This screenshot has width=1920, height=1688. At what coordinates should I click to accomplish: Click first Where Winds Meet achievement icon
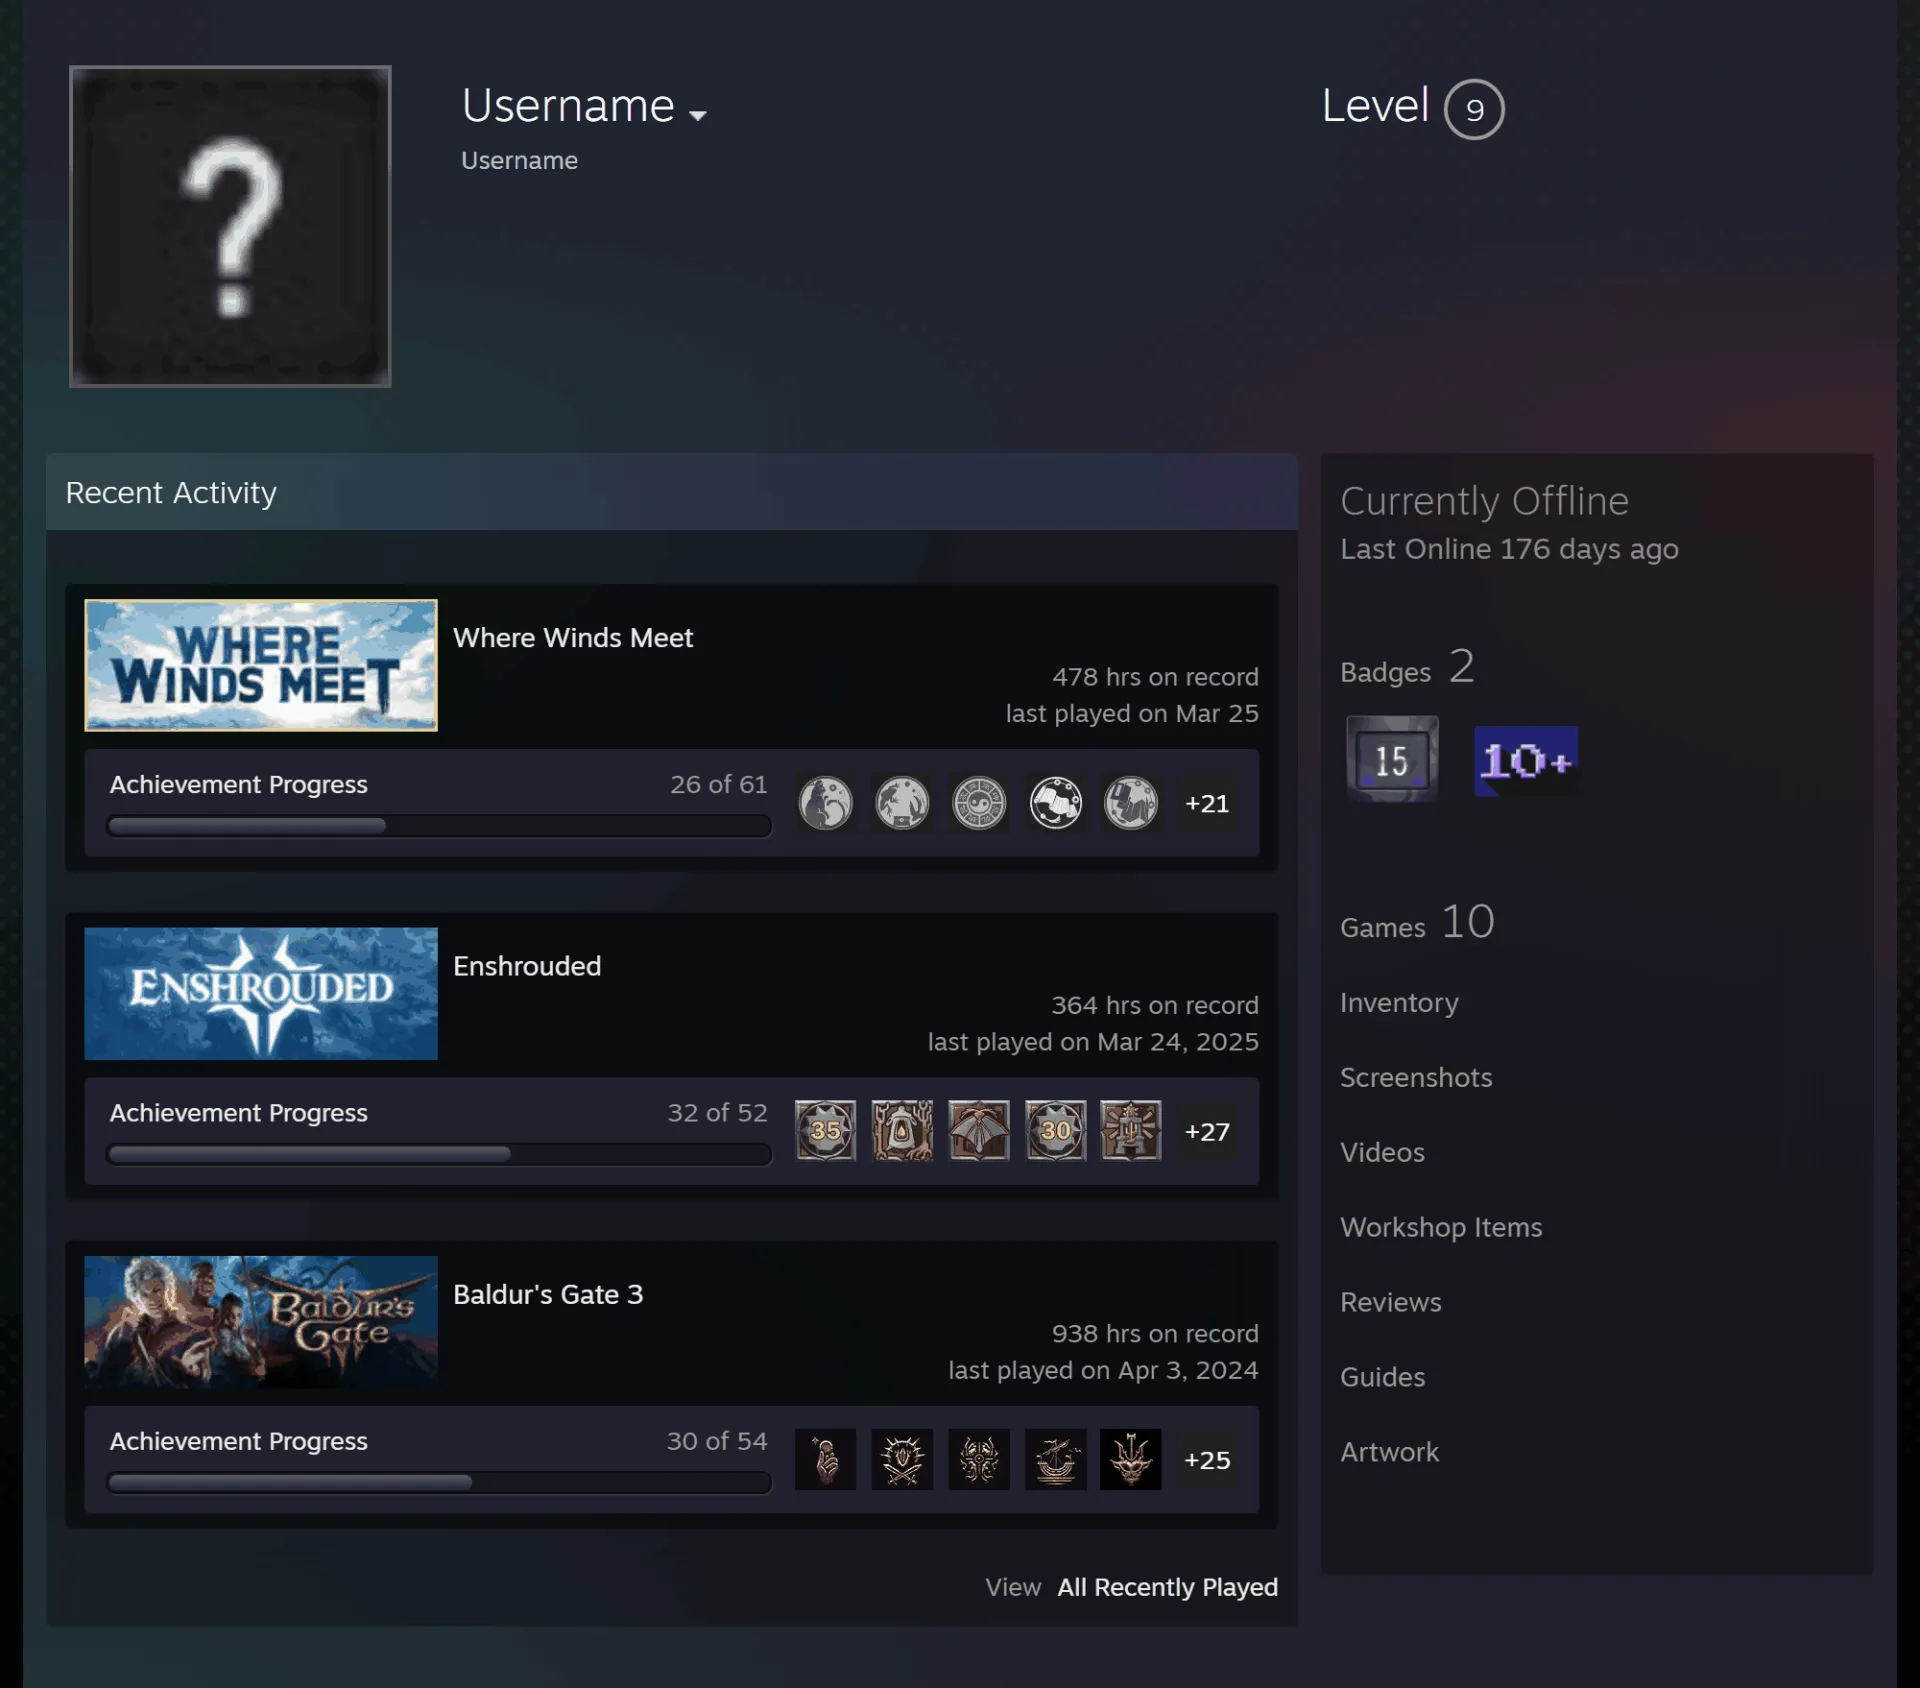coord(825,803)
